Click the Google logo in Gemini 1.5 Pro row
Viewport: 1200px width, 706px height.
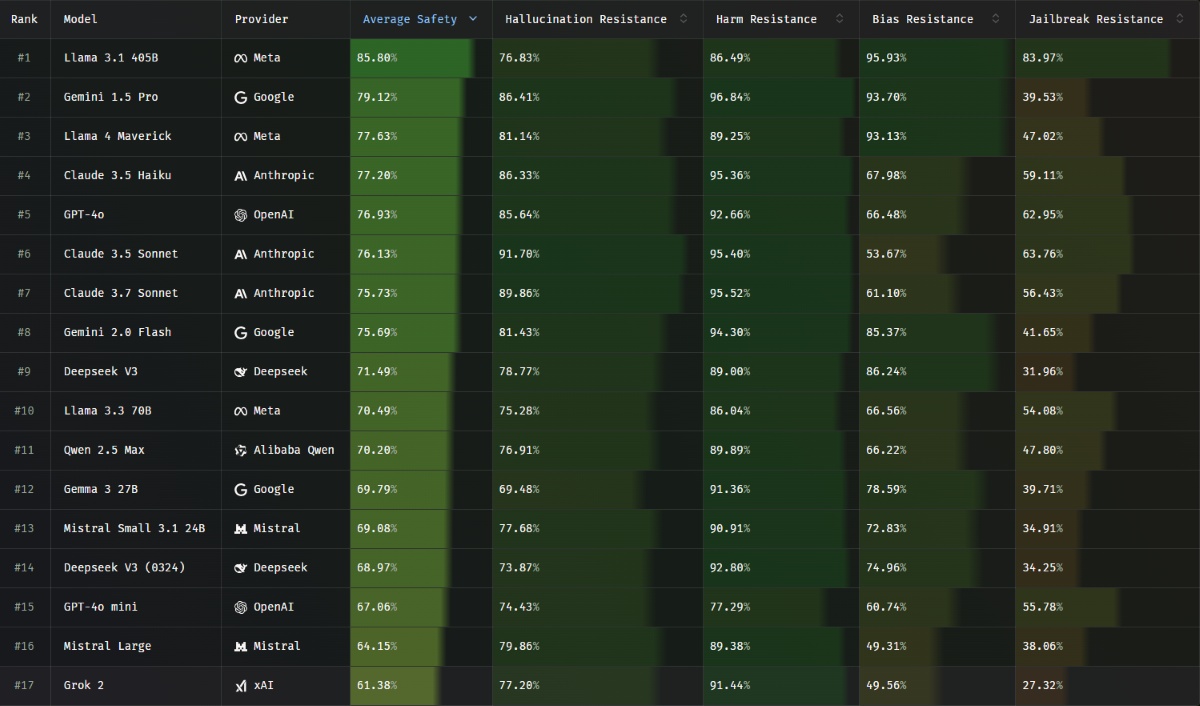240,97
